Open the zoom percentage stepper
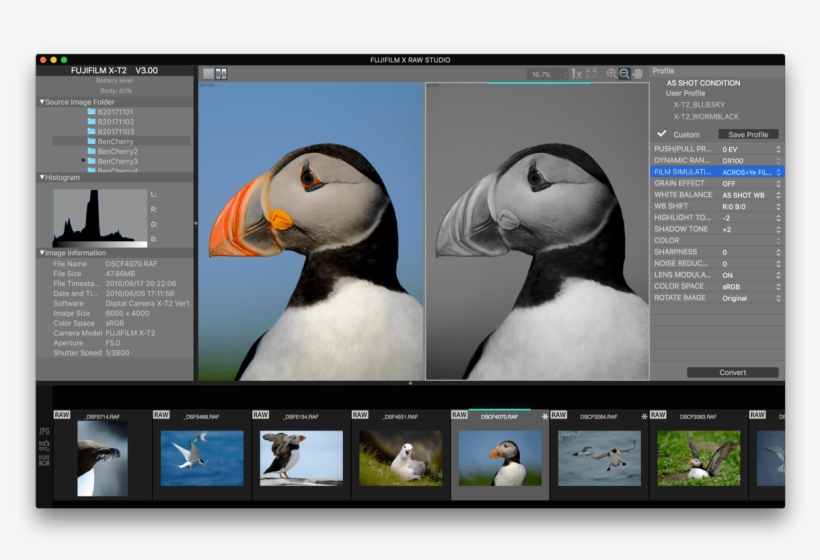The image size is (820, 560). pos(565,74)
